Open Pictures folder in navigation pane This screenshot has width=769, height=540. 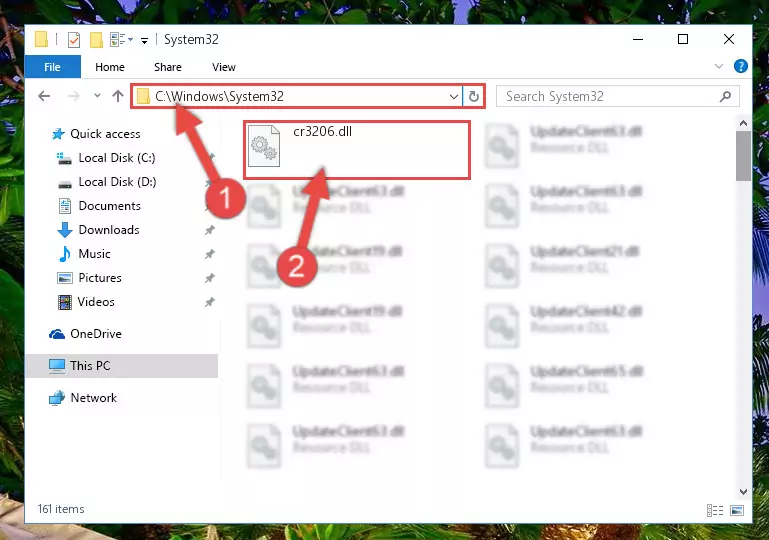(x=100, y=278)
